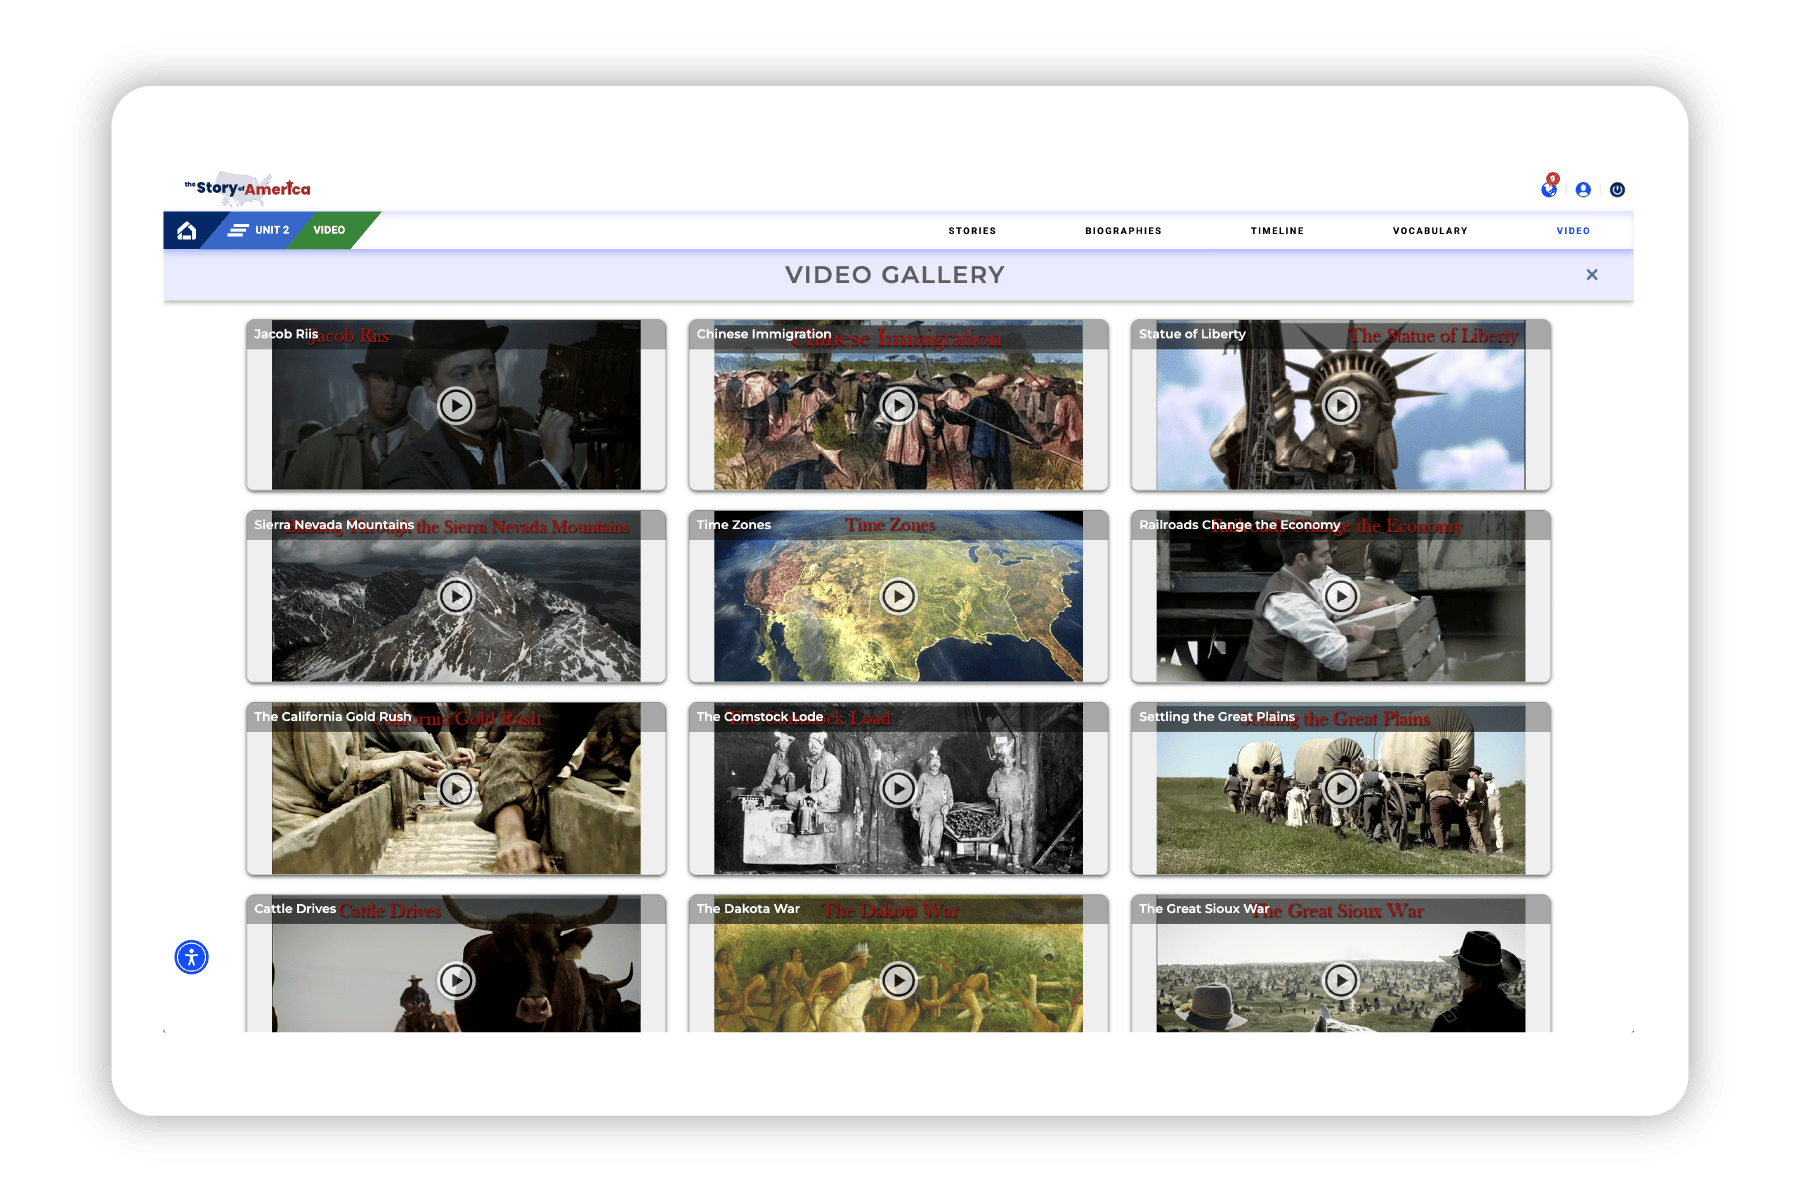Start the Statue of Liberty video
Screen dimensions: 1800x1201
tap(1340, 406)
